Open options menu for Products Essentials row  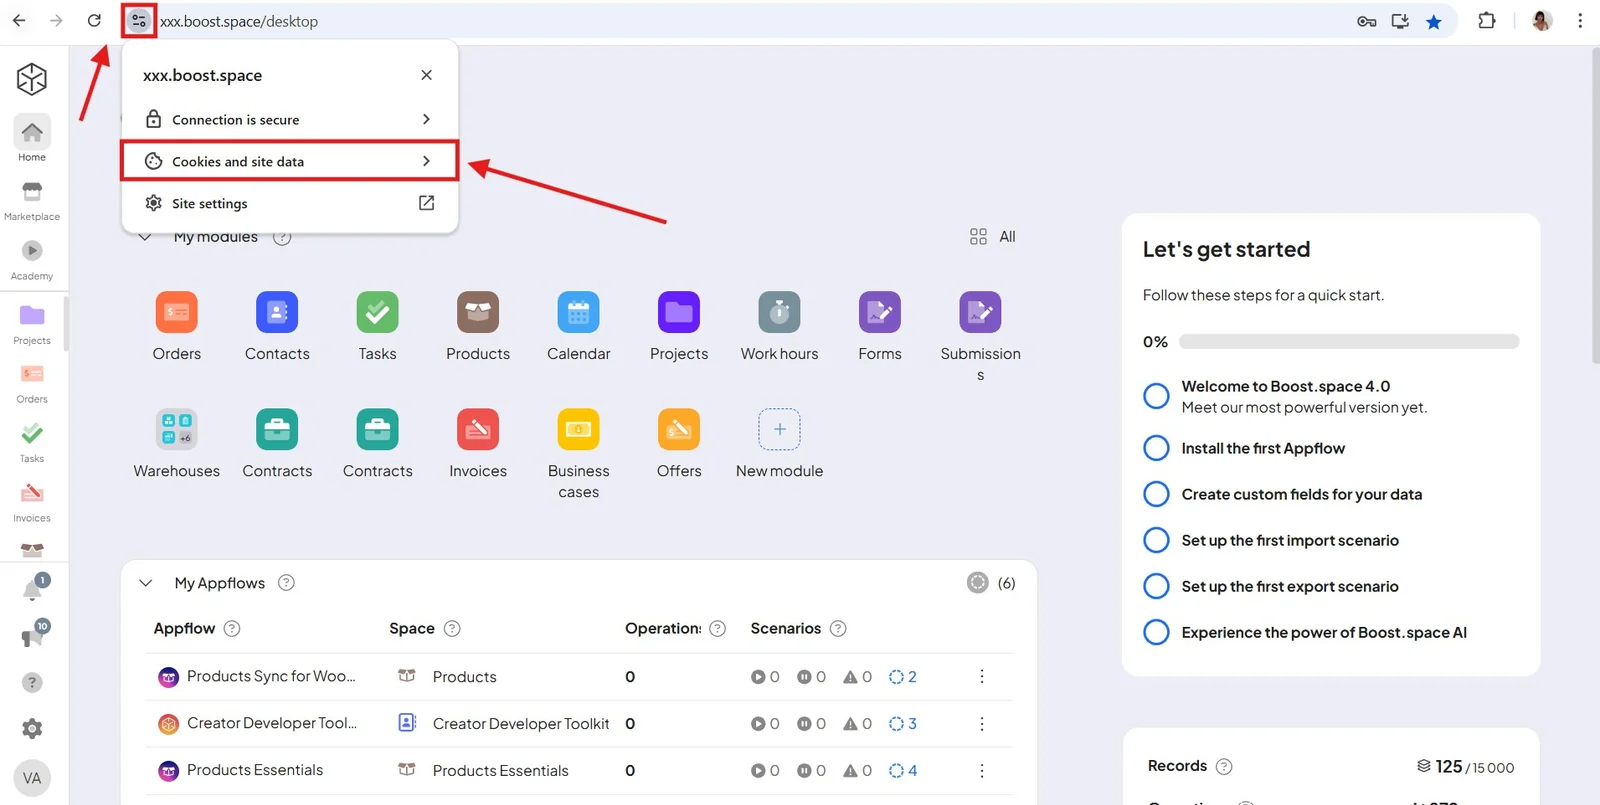tap(982, 771)
